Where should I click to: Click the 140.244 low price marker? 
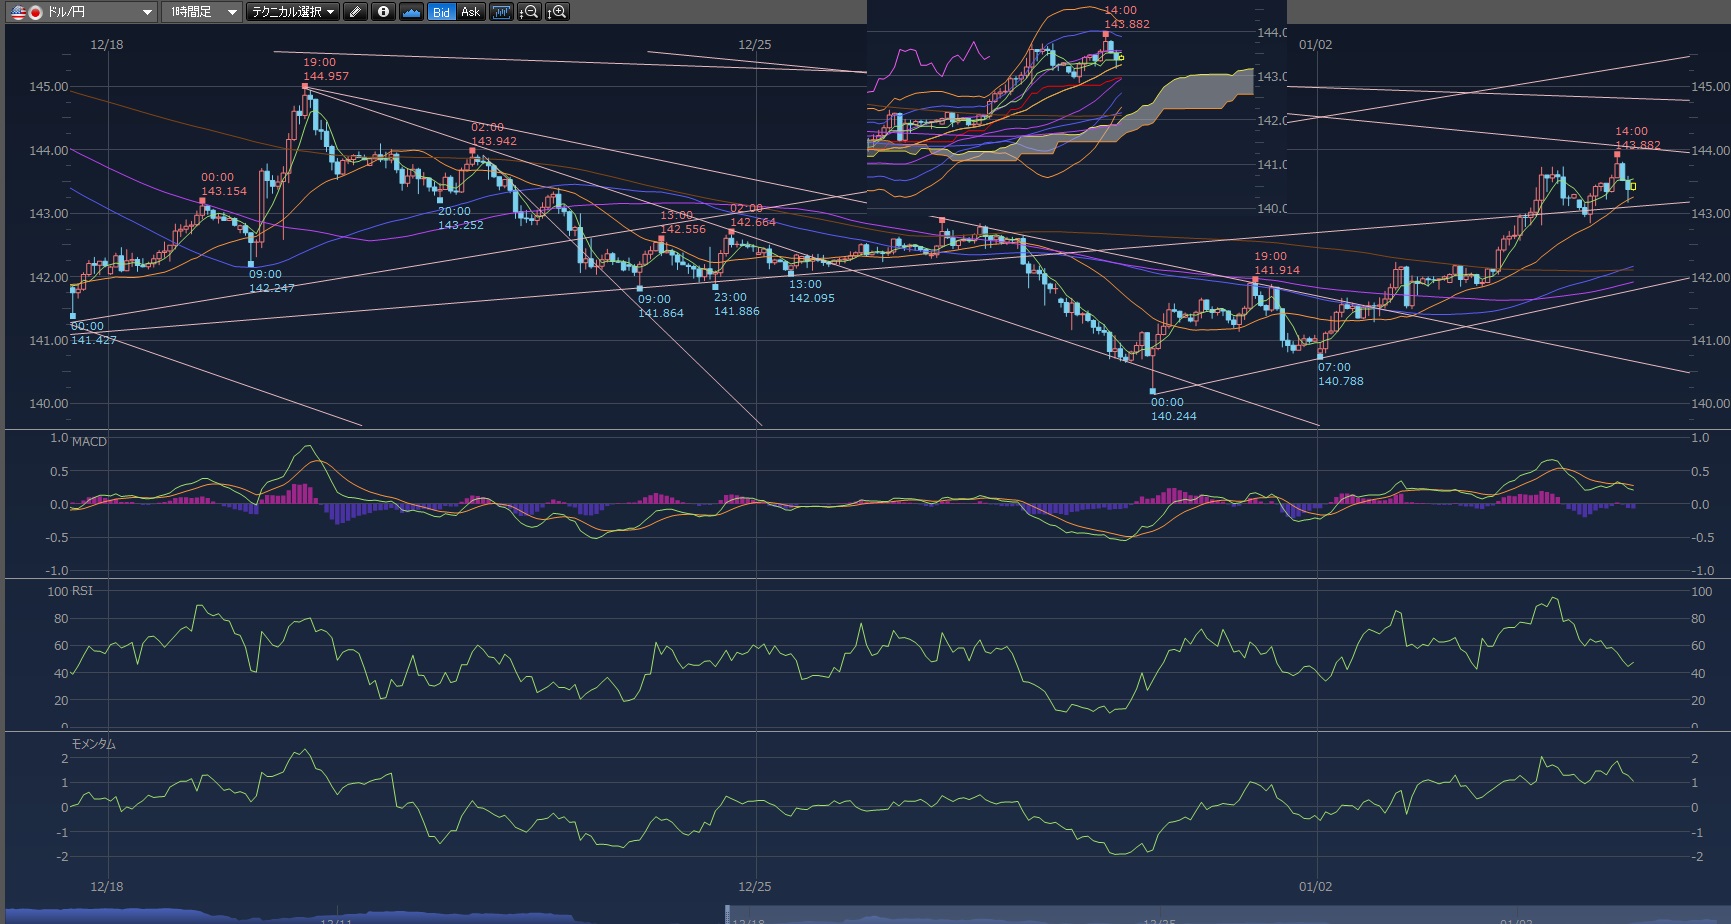(1173, 416)
